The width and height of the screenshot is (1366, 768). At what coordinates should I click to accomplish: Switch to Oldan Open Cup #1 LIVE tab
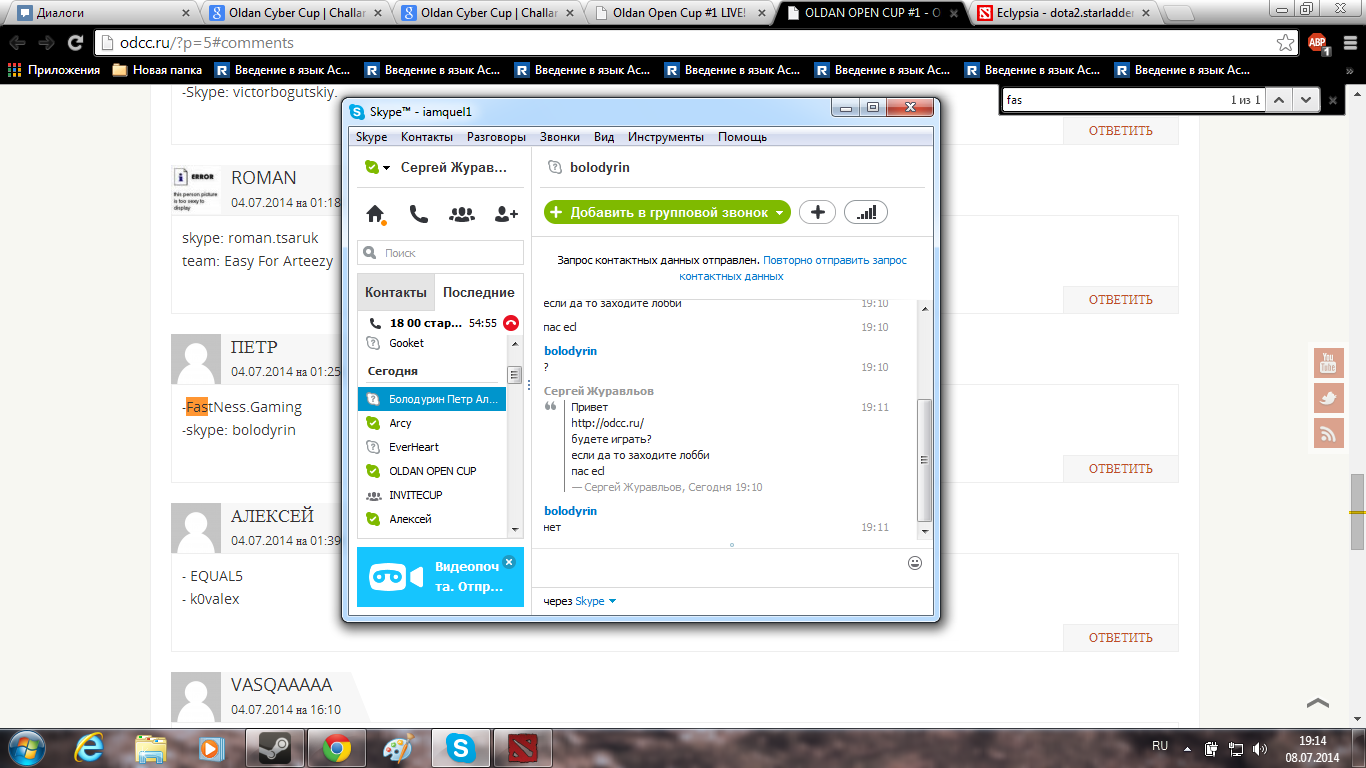[680, 13]
